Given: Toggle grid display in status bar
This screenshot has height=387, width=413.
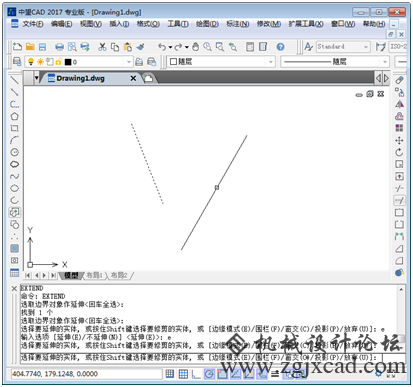Looking at the screenshot, I should point(183,374).
